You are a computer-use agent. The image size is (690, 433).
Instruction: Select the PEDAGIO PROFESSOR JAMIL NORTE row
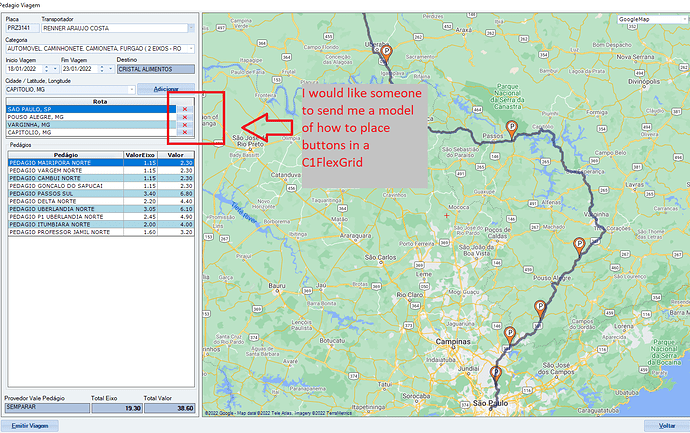[x=101, y=232]
